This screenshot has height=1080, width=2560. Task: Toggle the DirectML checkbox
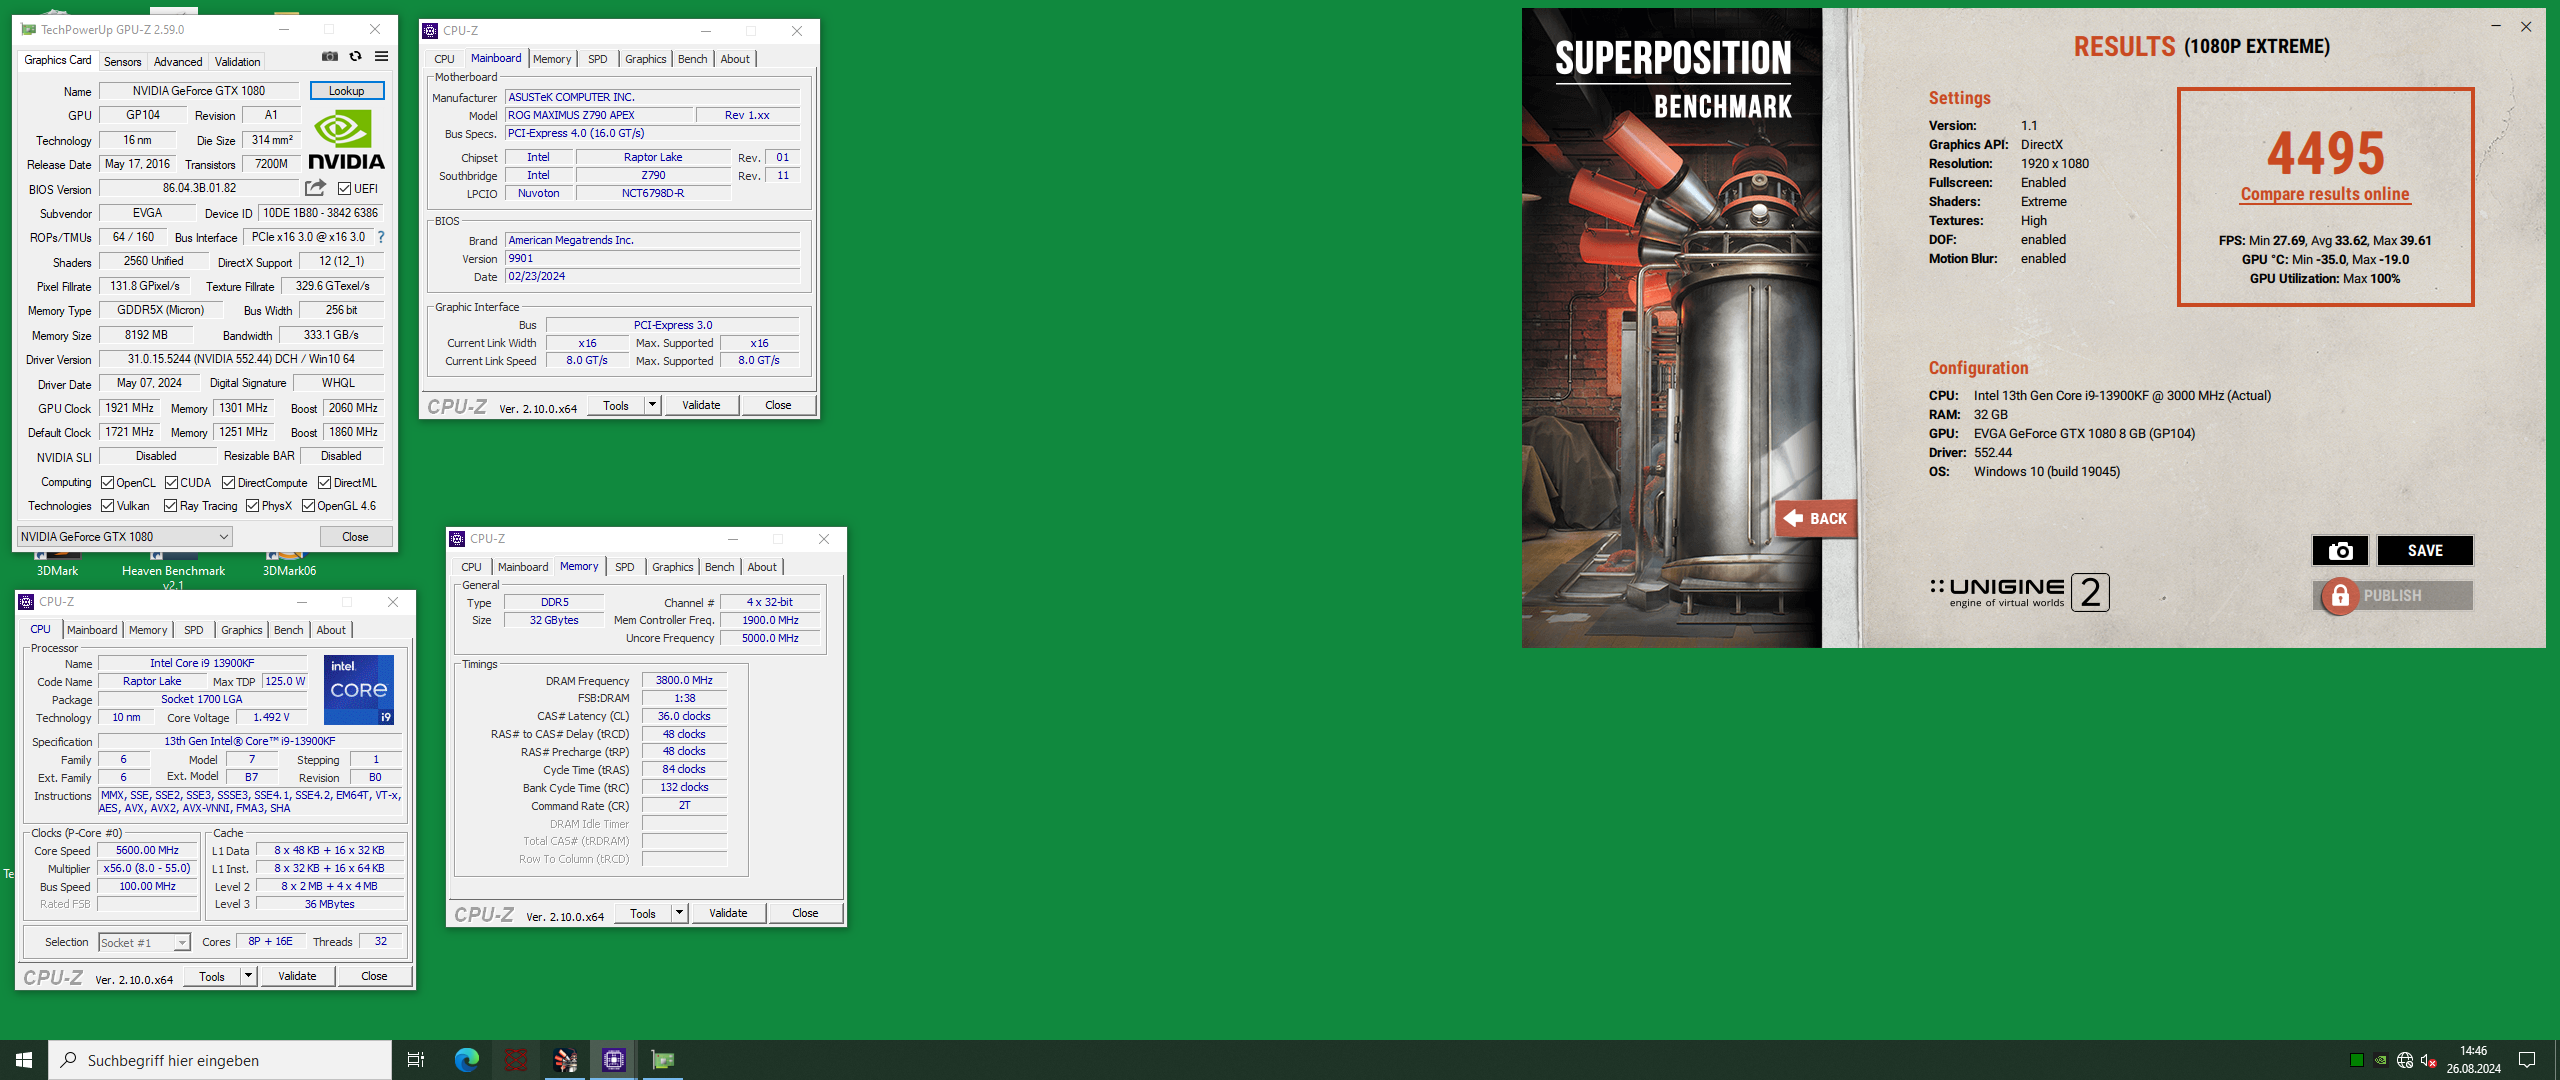tap(324, 483)
